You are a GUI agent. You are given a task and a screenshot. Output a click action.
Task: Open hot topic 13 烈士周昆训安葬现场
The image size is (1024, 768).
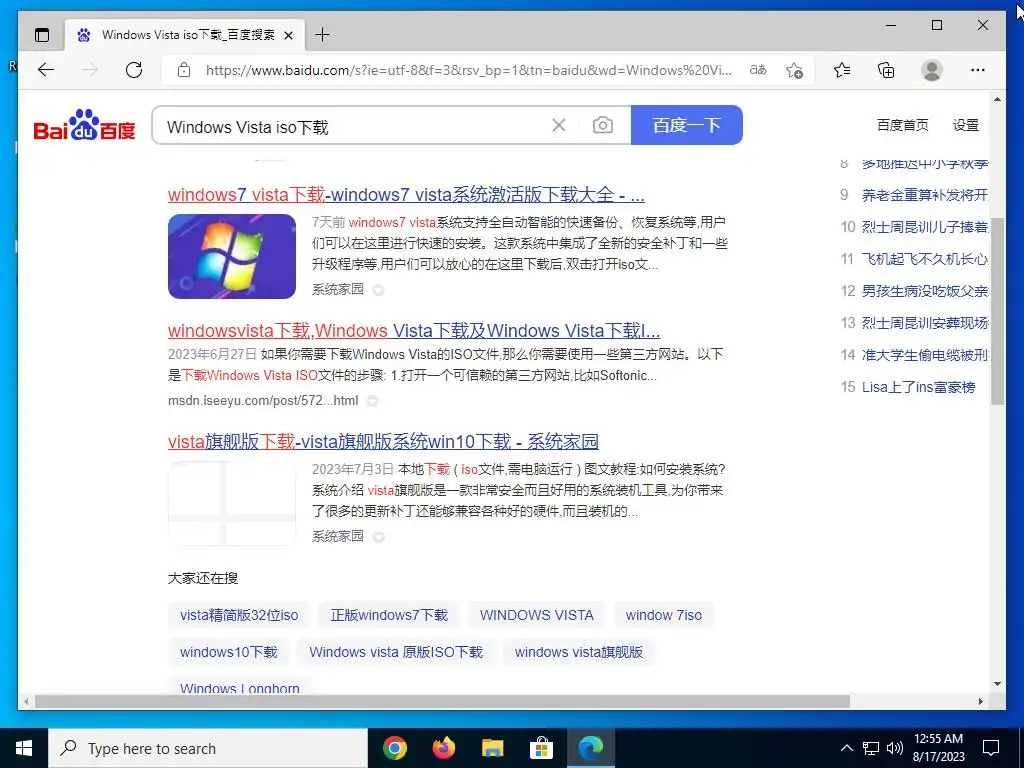pos(924,323)
